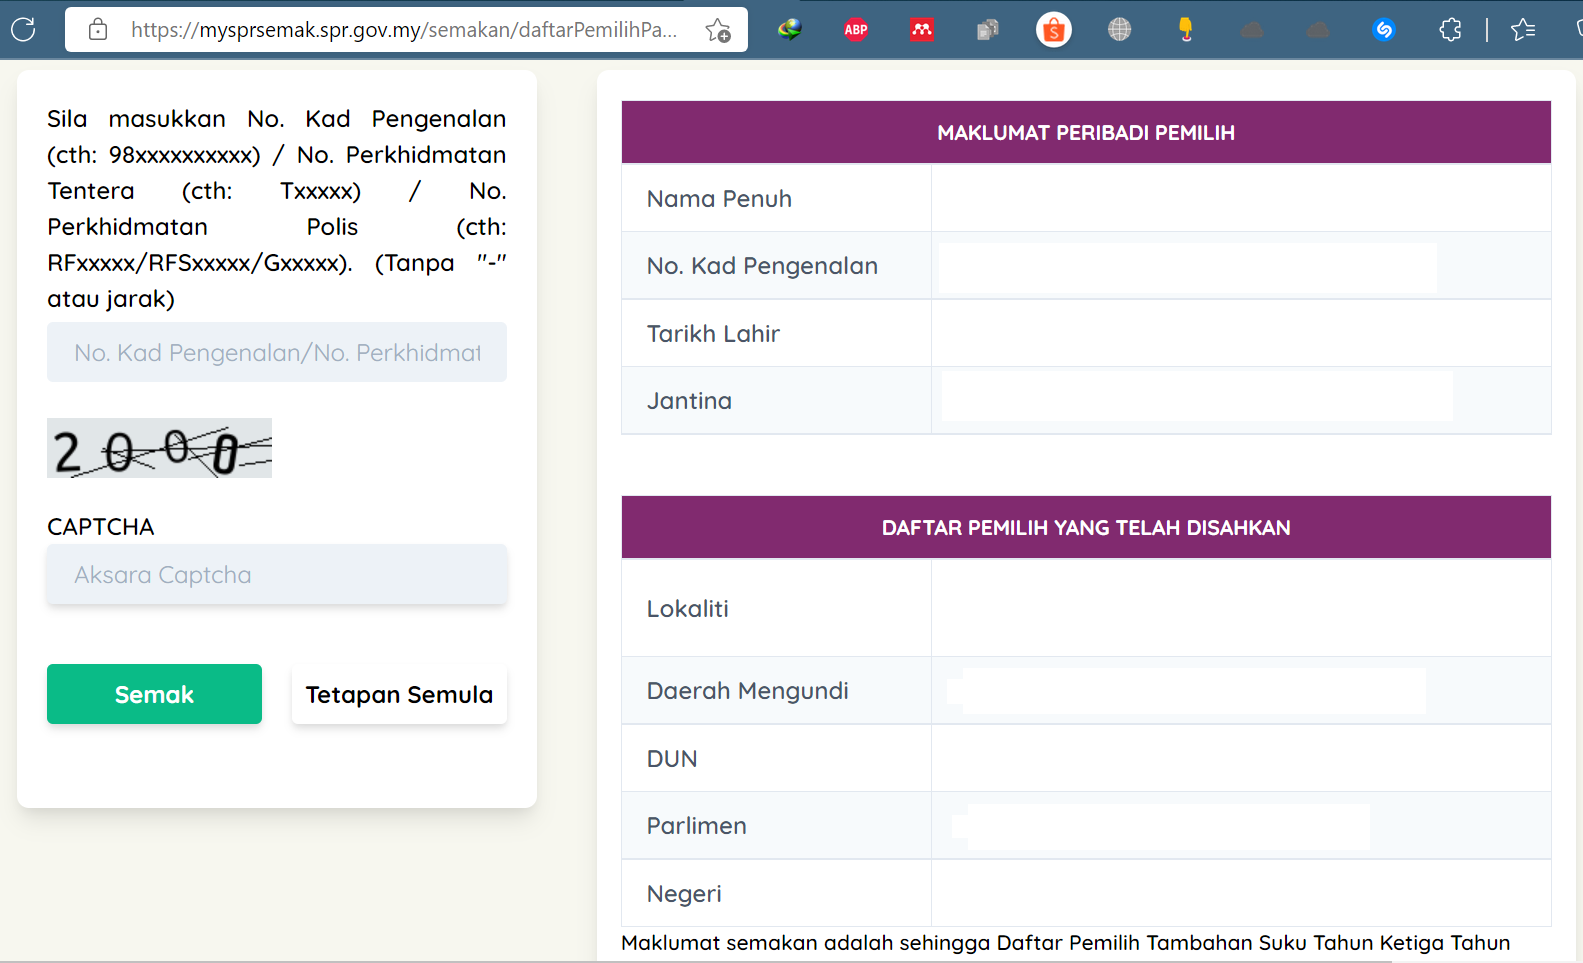
Task: Click the Aksara Captcha text field
Action: point(277,575)
